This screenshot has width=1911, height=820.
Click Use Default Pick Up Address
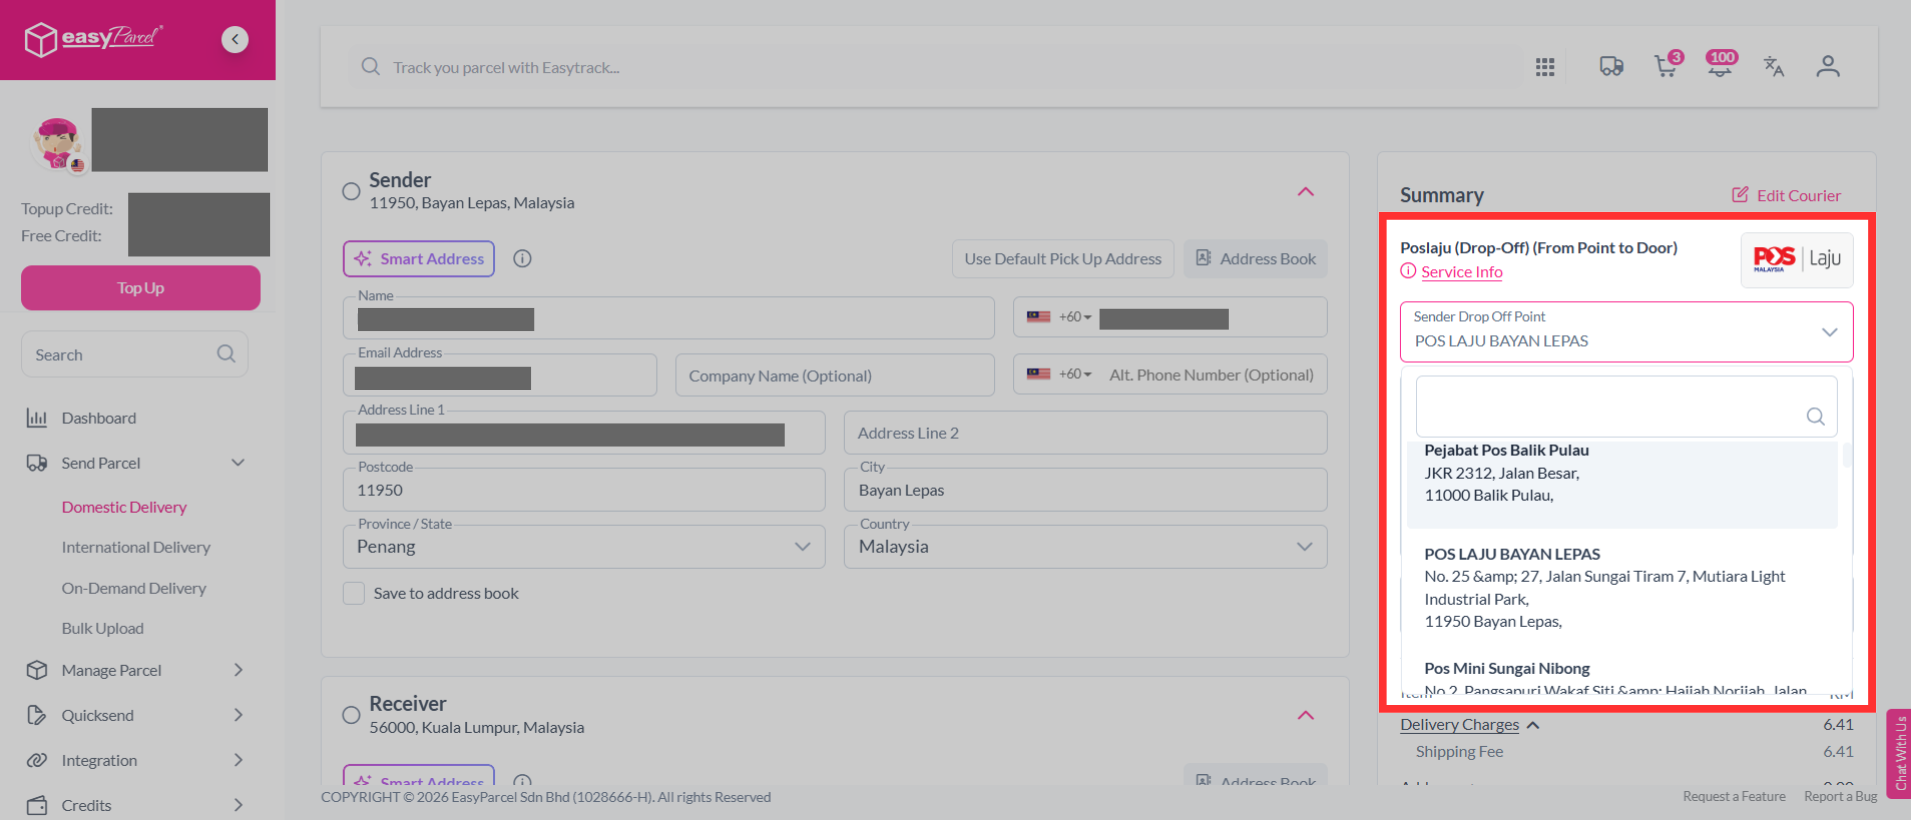coord(1063,259)
